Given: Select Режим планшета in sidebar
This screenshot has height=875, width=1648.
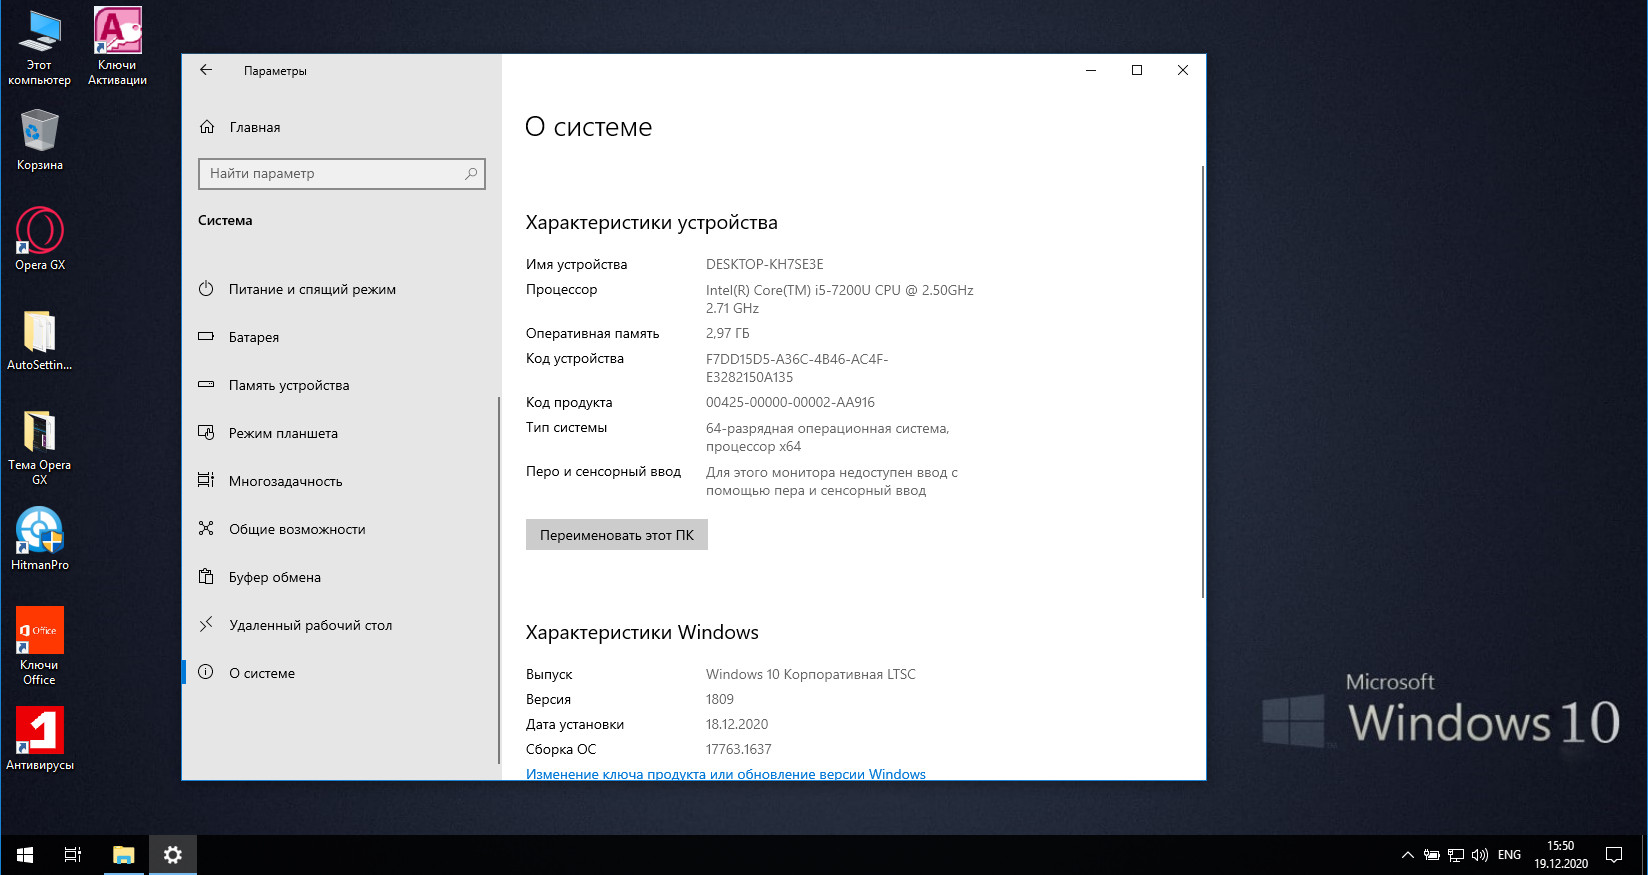Looking at the screenshot, I should pyautogui.click(x=340, y=433).
